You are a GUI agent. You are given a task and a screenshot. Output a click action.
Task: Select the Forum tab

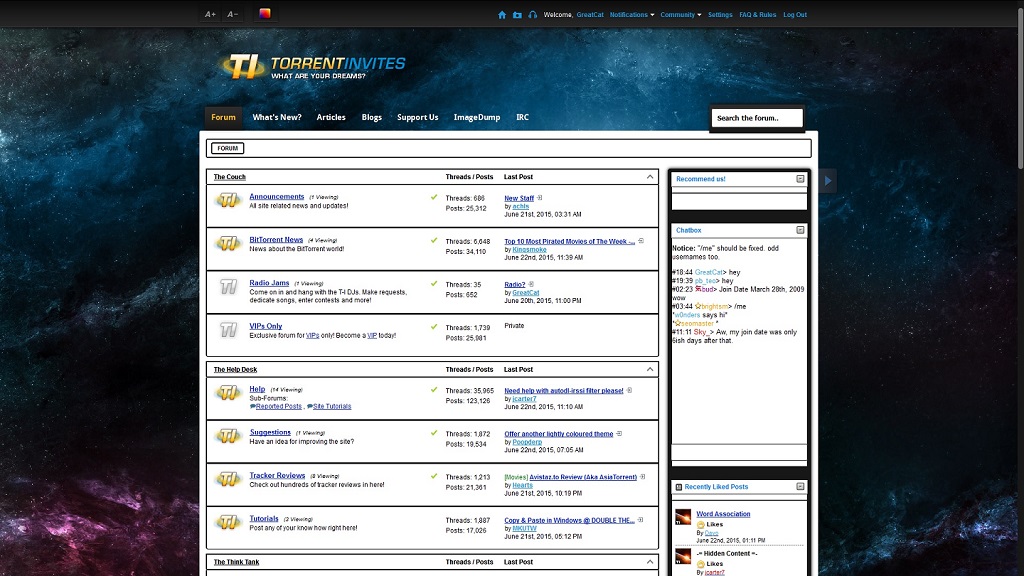[x=223, y=118]
